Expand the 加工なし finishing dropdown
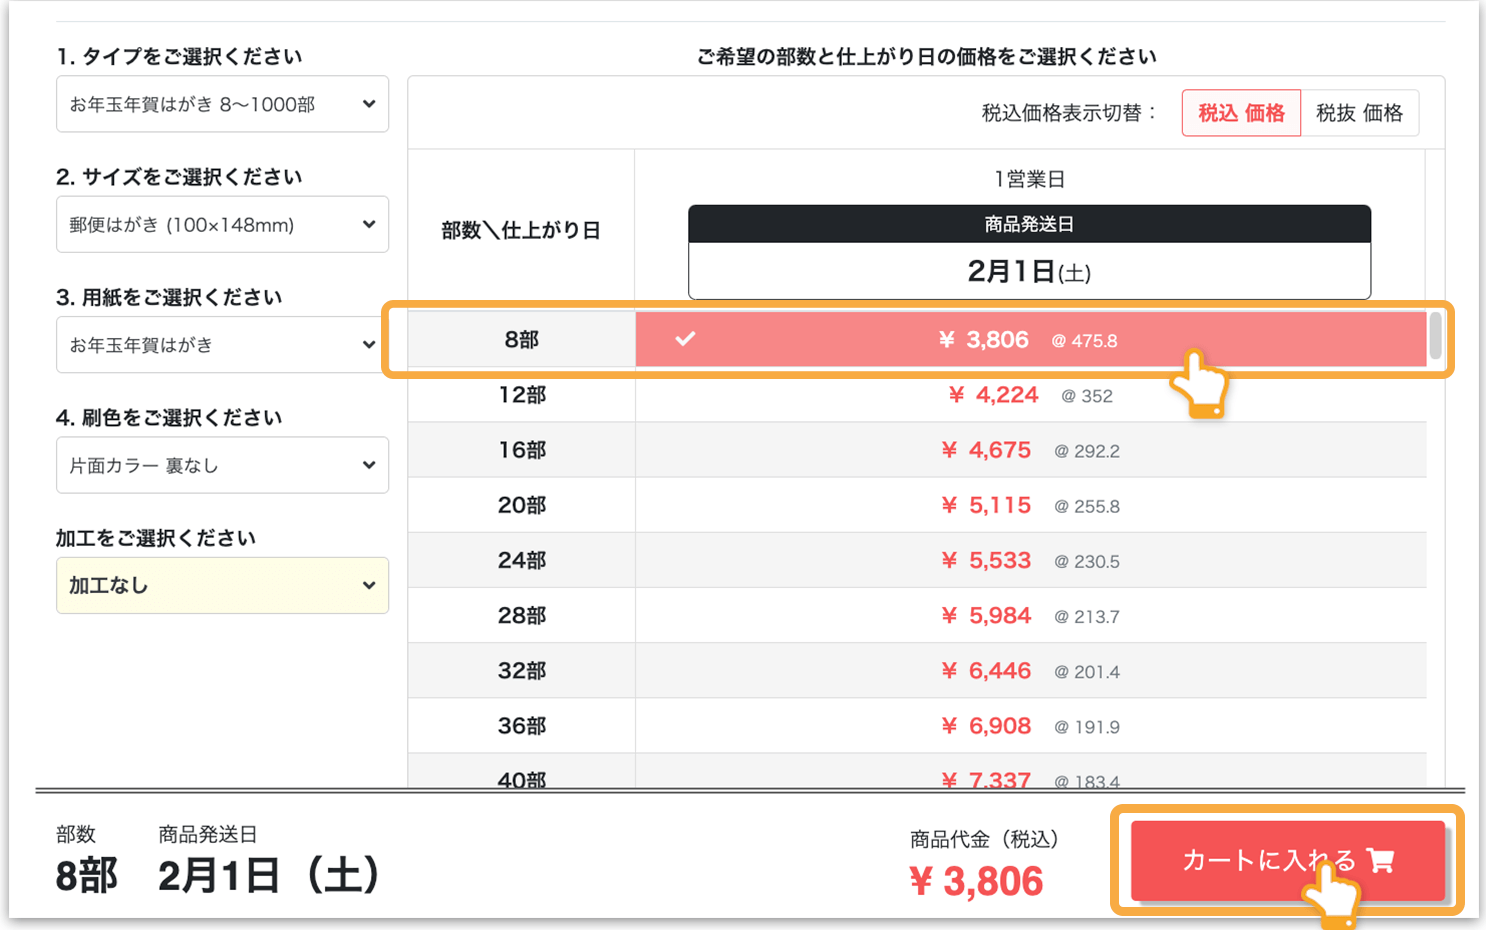 [x=222, y=586]
